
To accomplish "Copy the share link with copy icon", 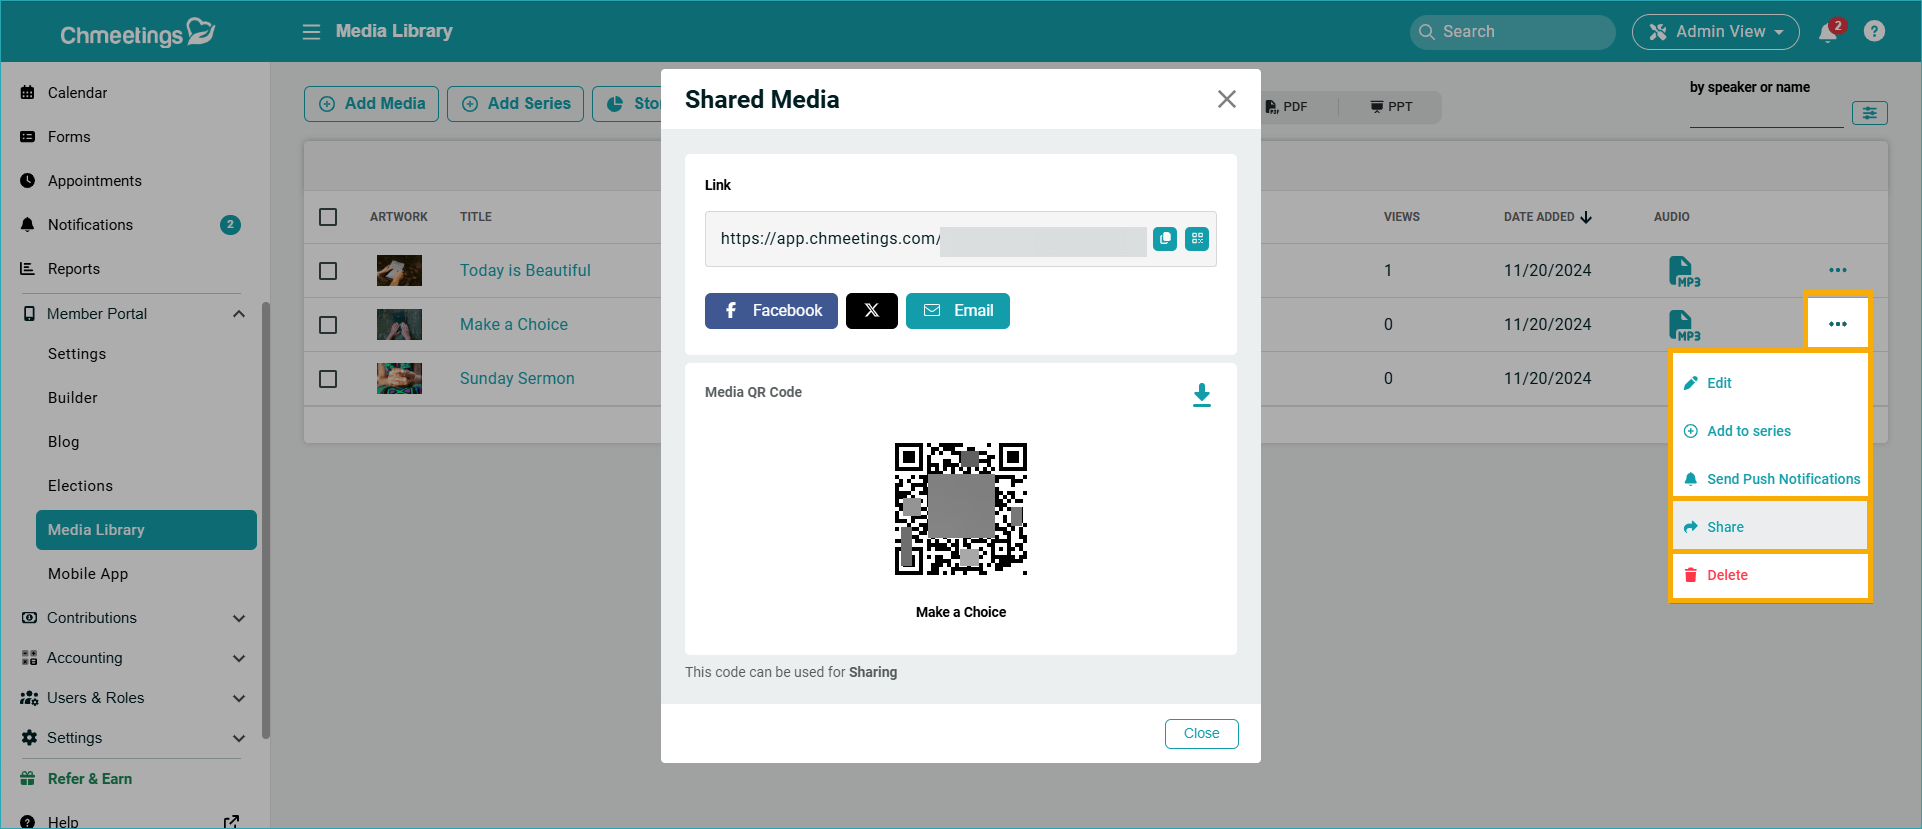I will point(1165,239).
